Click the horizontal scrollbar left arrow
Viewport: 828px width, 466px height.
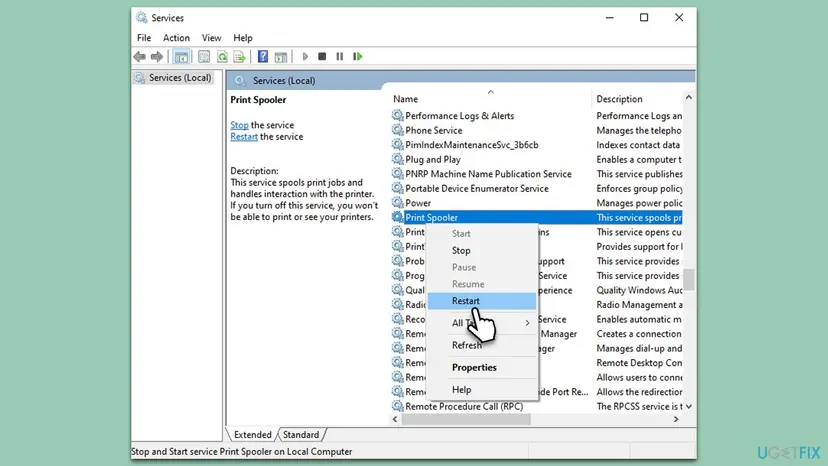pos(395,419)
